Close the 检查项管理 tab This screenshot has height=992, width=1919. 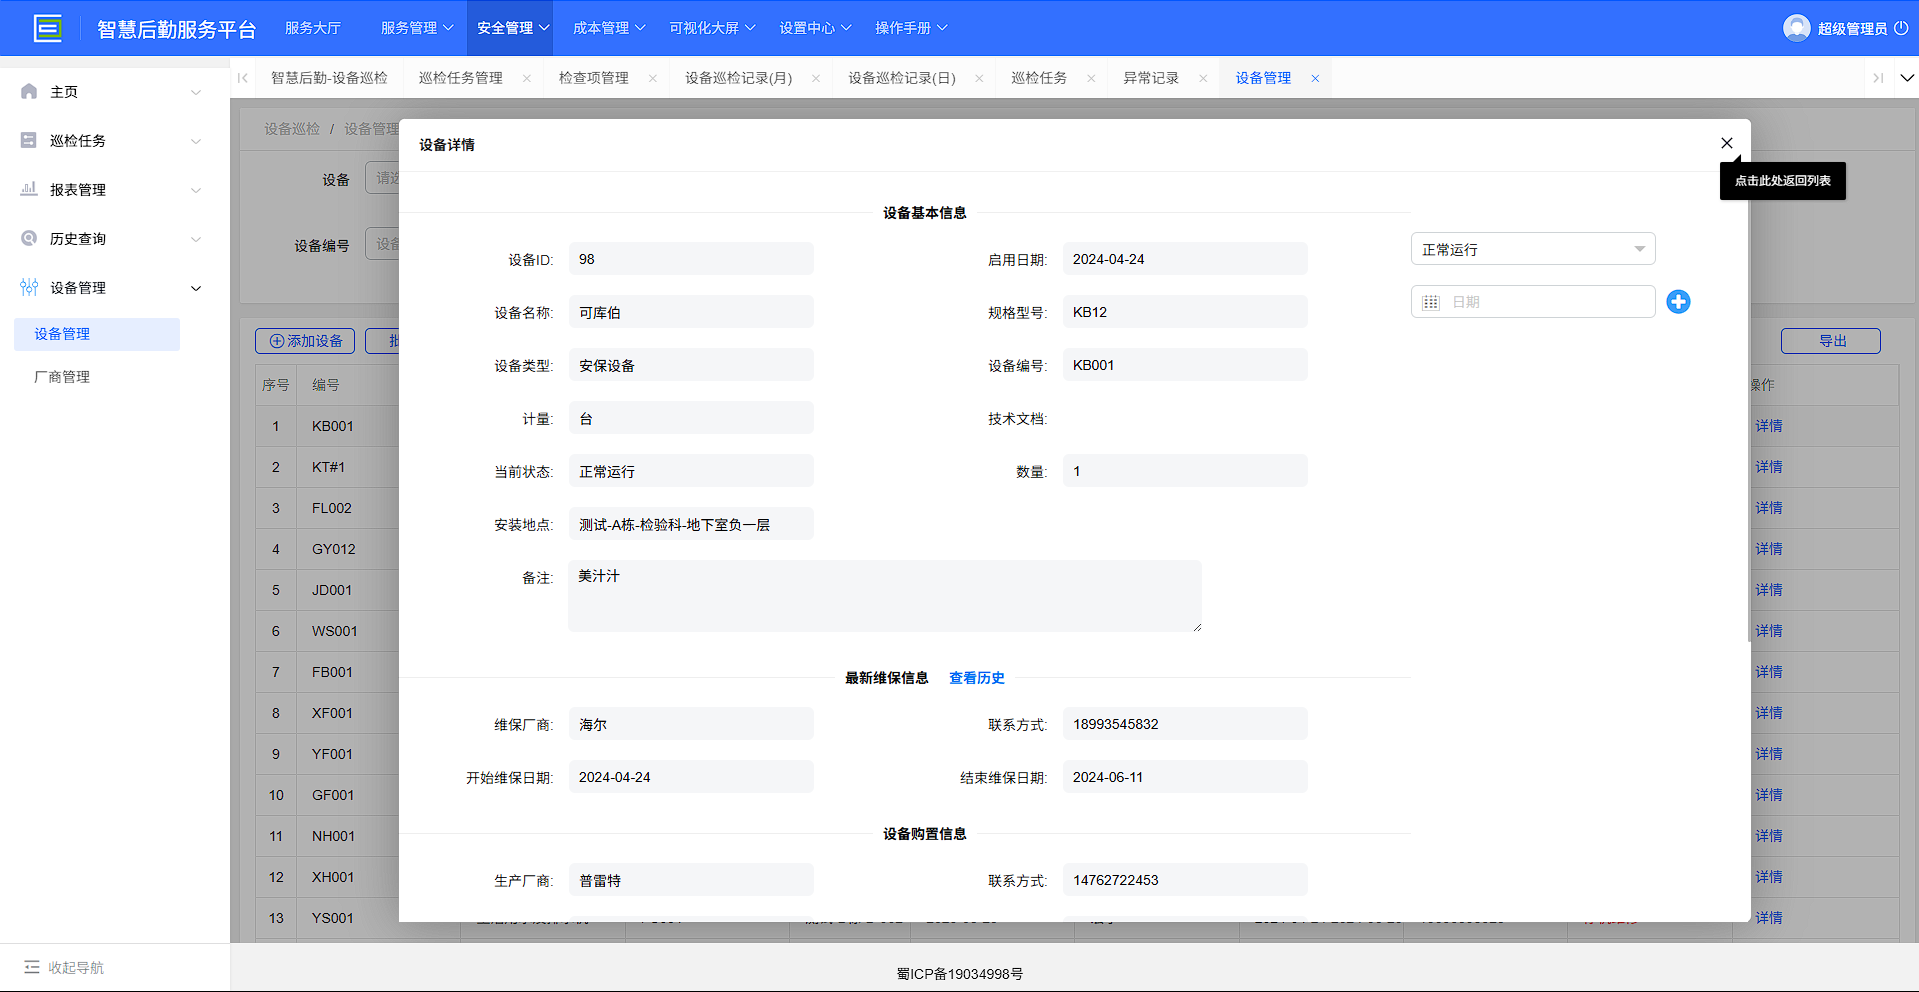(653, 78)
